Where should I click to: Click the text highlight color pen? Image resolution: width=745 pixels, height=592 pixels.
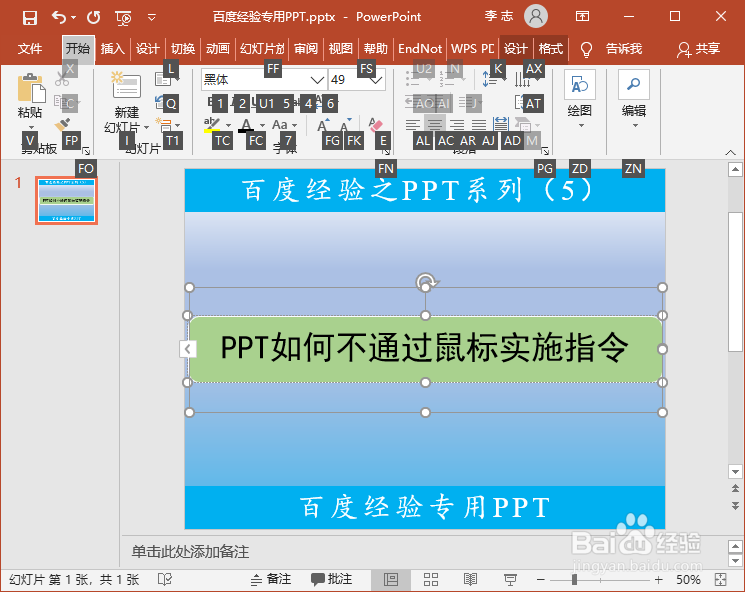(x=212, y=124)
